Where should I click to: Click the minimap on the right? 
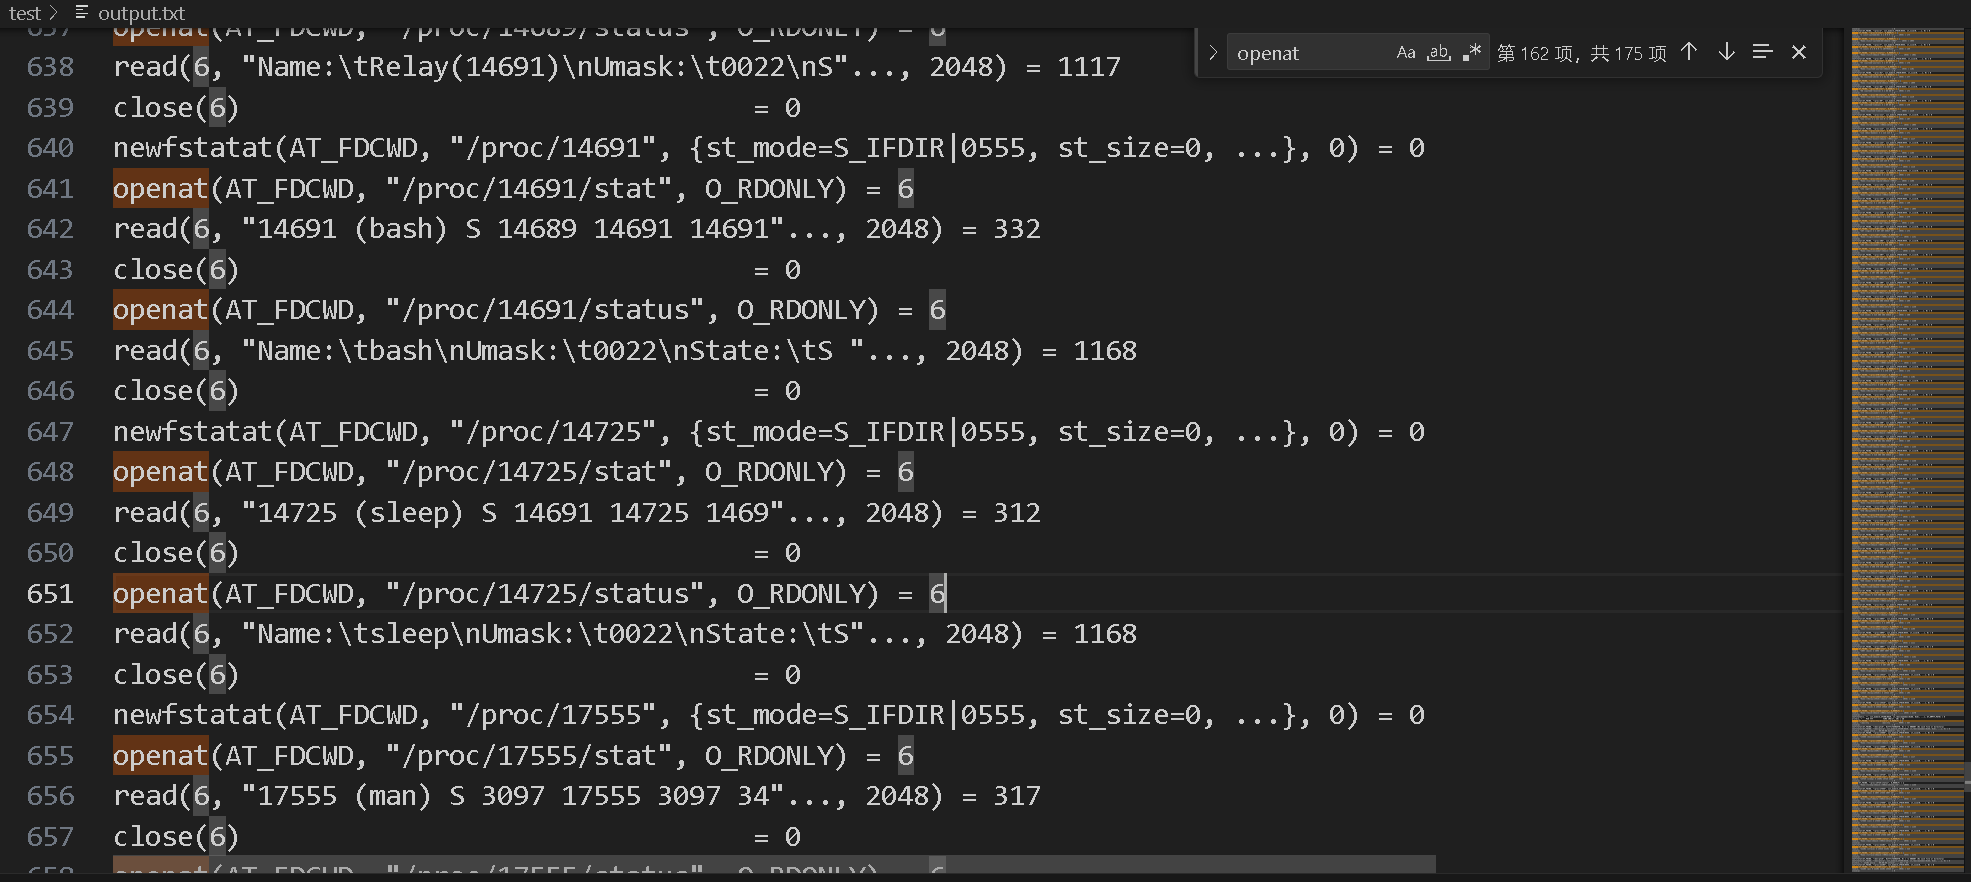1907,450
